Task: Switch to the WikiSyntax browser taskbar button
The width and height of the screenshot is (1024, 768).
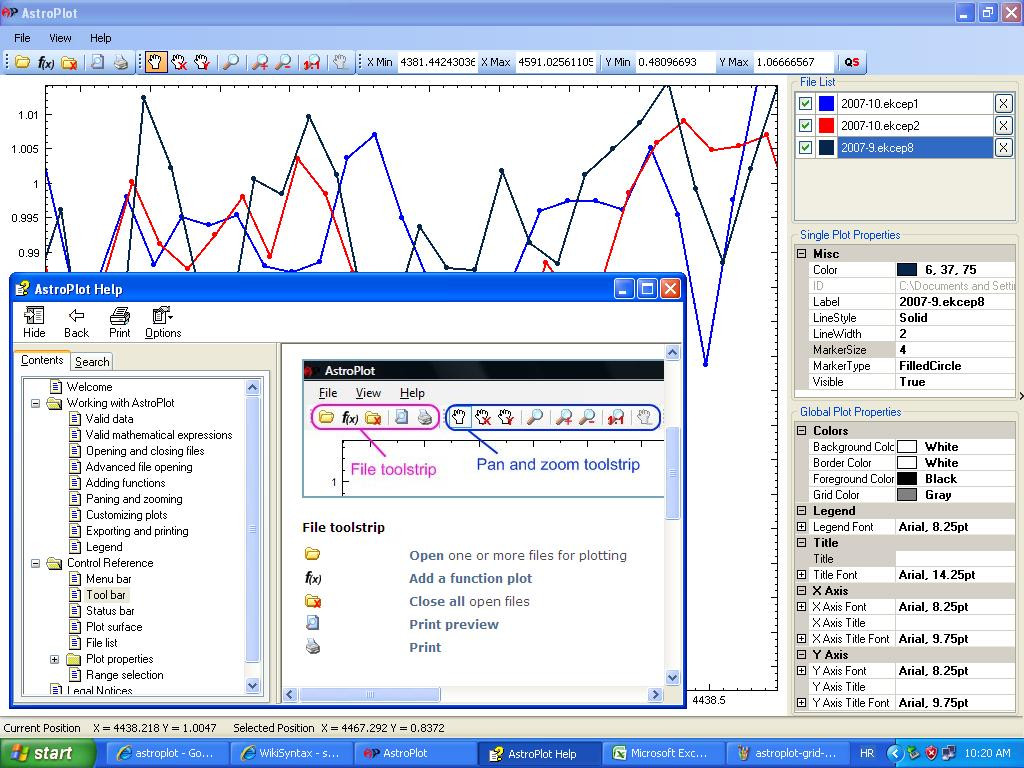Action: pos(291,753)
